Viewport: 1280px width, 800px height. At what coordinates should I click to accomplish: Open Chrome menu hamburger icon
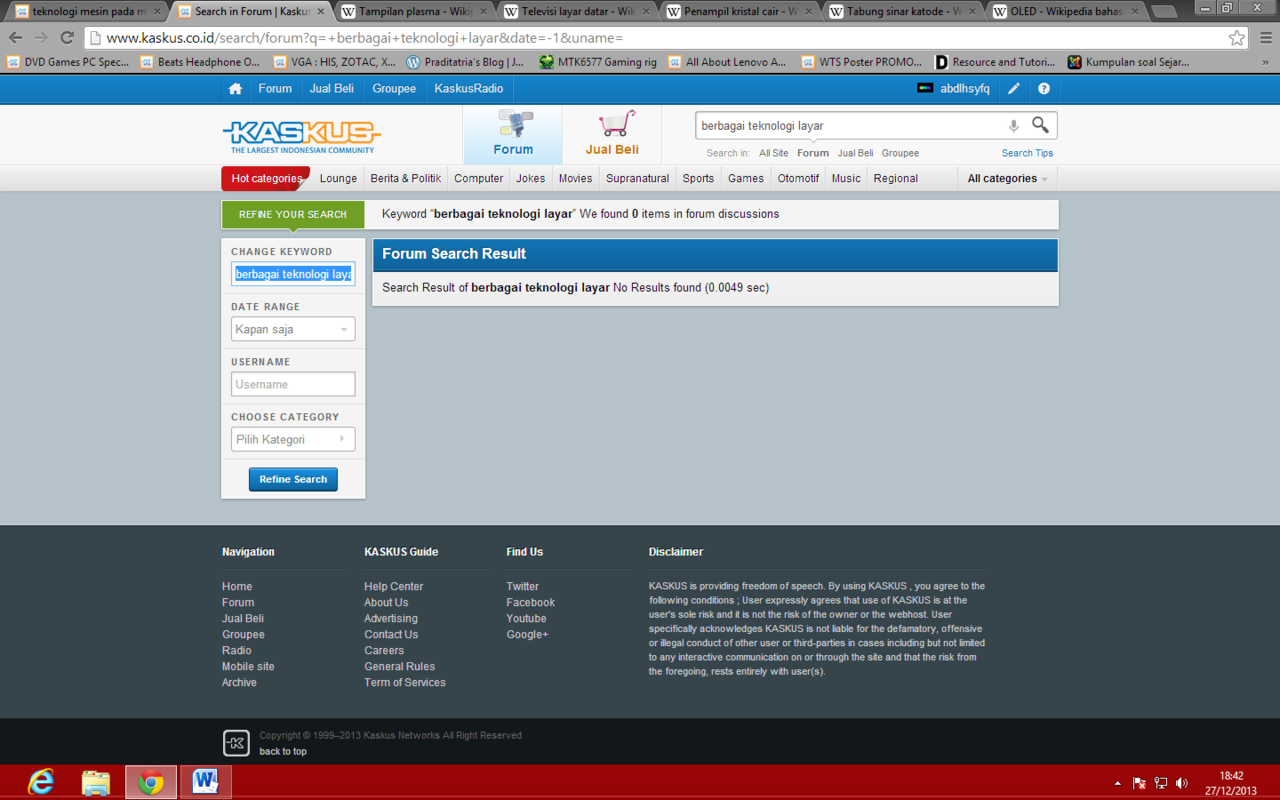pyautogui.click(x=1265, y=38)
